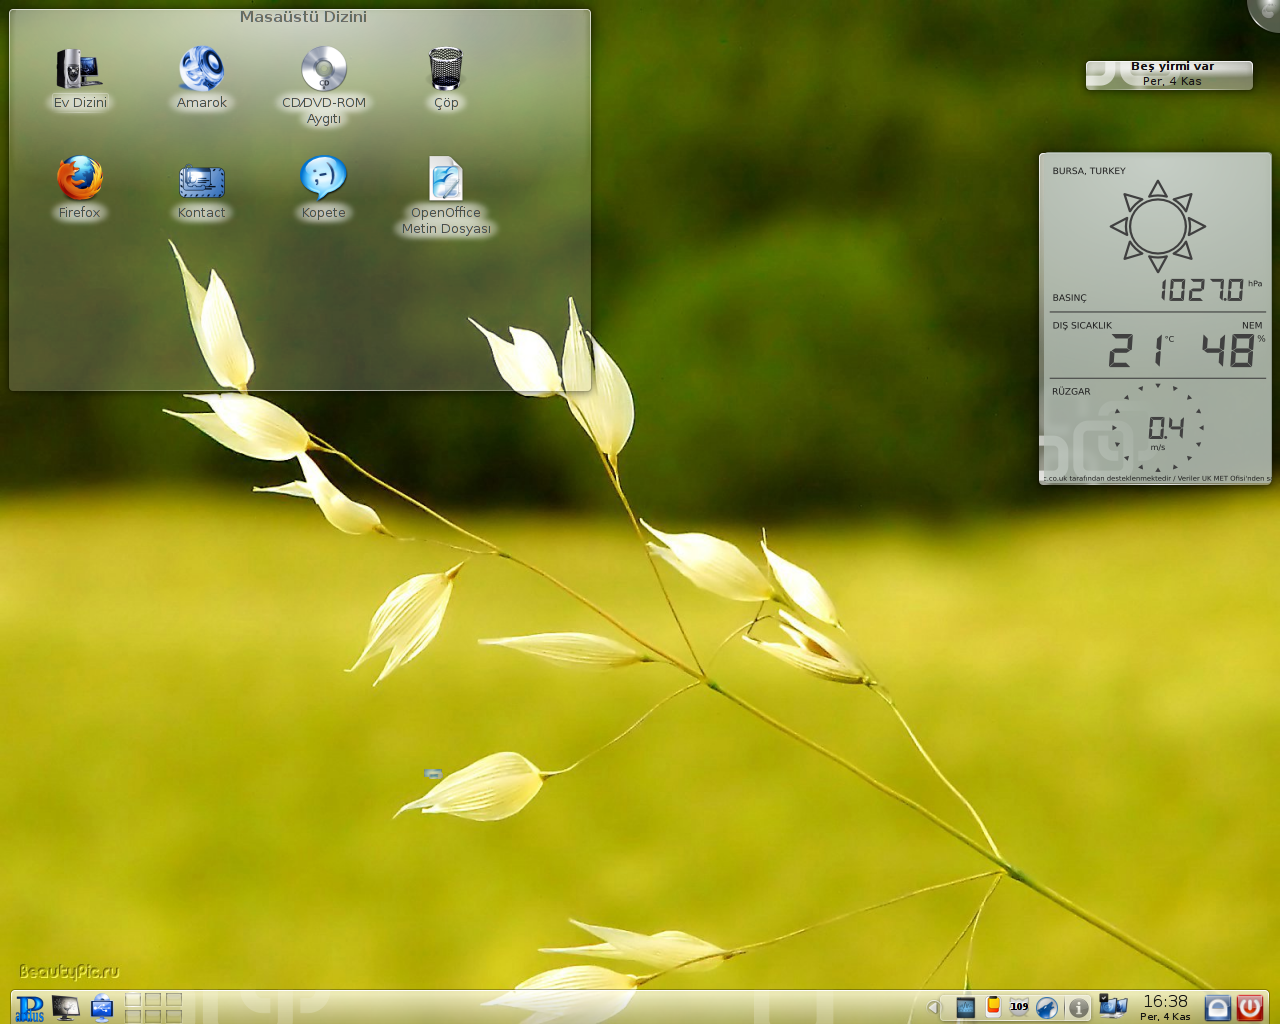
Task: Open the Çöp trash bin
Action: (x=445, y=70)
